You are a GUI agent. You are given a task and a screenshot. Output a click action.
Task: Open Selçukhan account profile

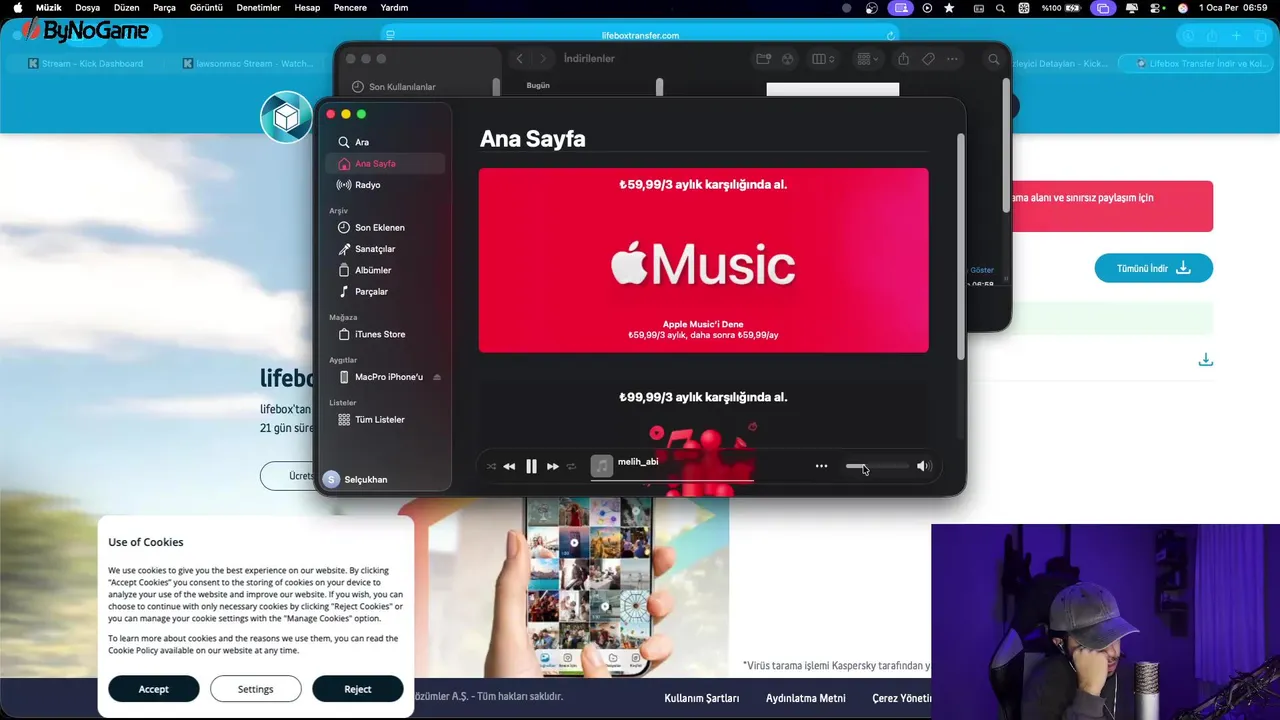pos(356,479)
